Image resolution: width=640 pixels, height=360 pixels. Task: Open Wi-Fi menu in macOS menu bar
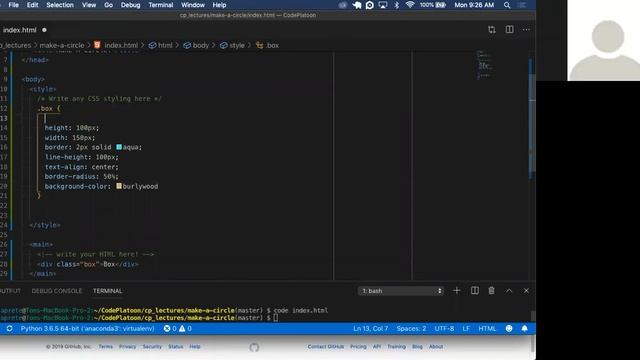410,5
